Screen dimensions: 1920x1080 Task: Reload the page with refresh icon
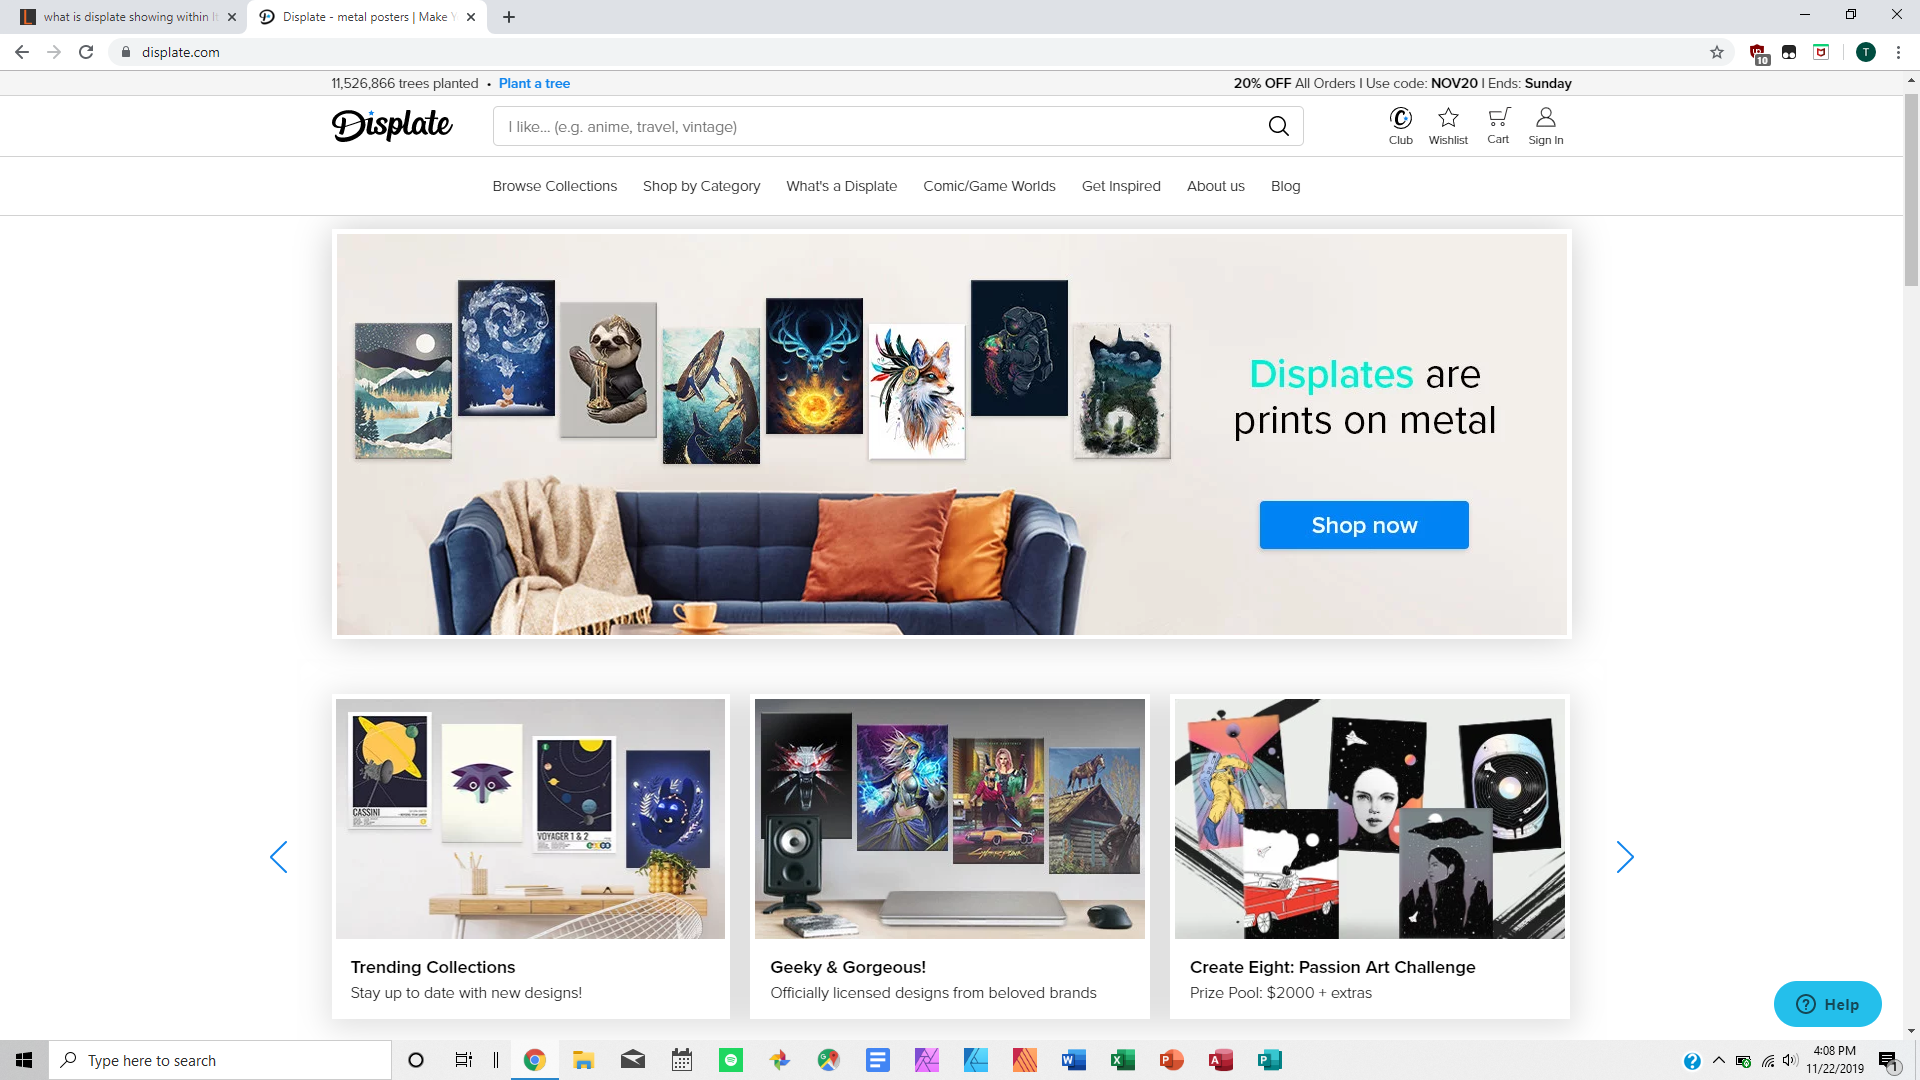point(86,52)
